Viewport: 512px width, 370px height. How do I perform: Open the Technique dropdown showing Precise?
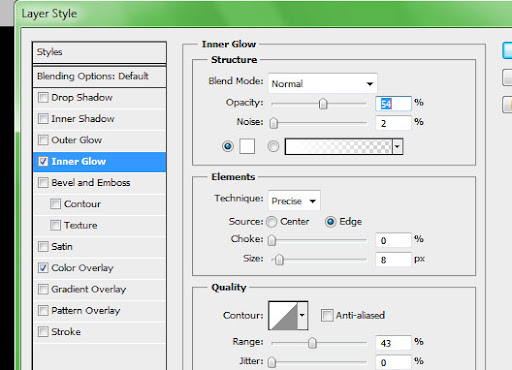pos(294,201)
